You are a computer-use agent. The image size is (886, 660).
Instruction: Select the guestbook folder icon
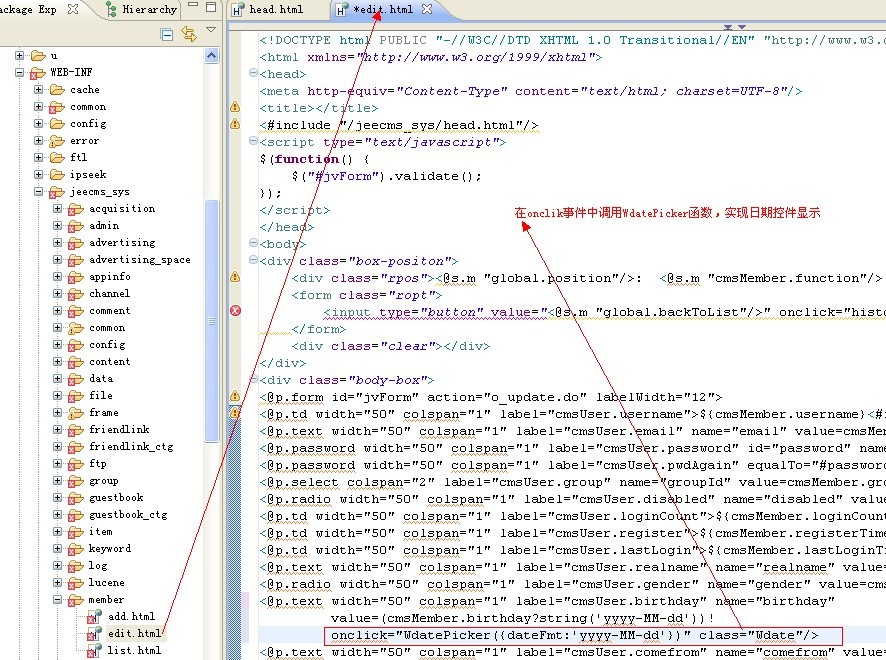(x=76, y=498)
